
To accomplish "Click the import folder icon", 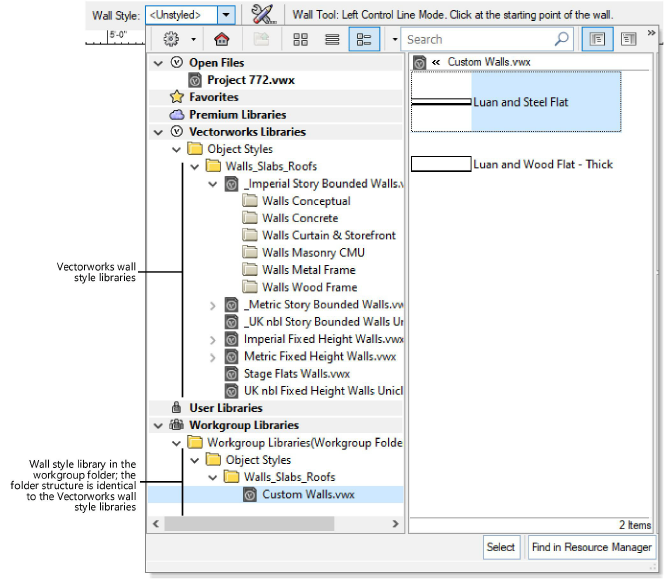I will tap(261, 39).
